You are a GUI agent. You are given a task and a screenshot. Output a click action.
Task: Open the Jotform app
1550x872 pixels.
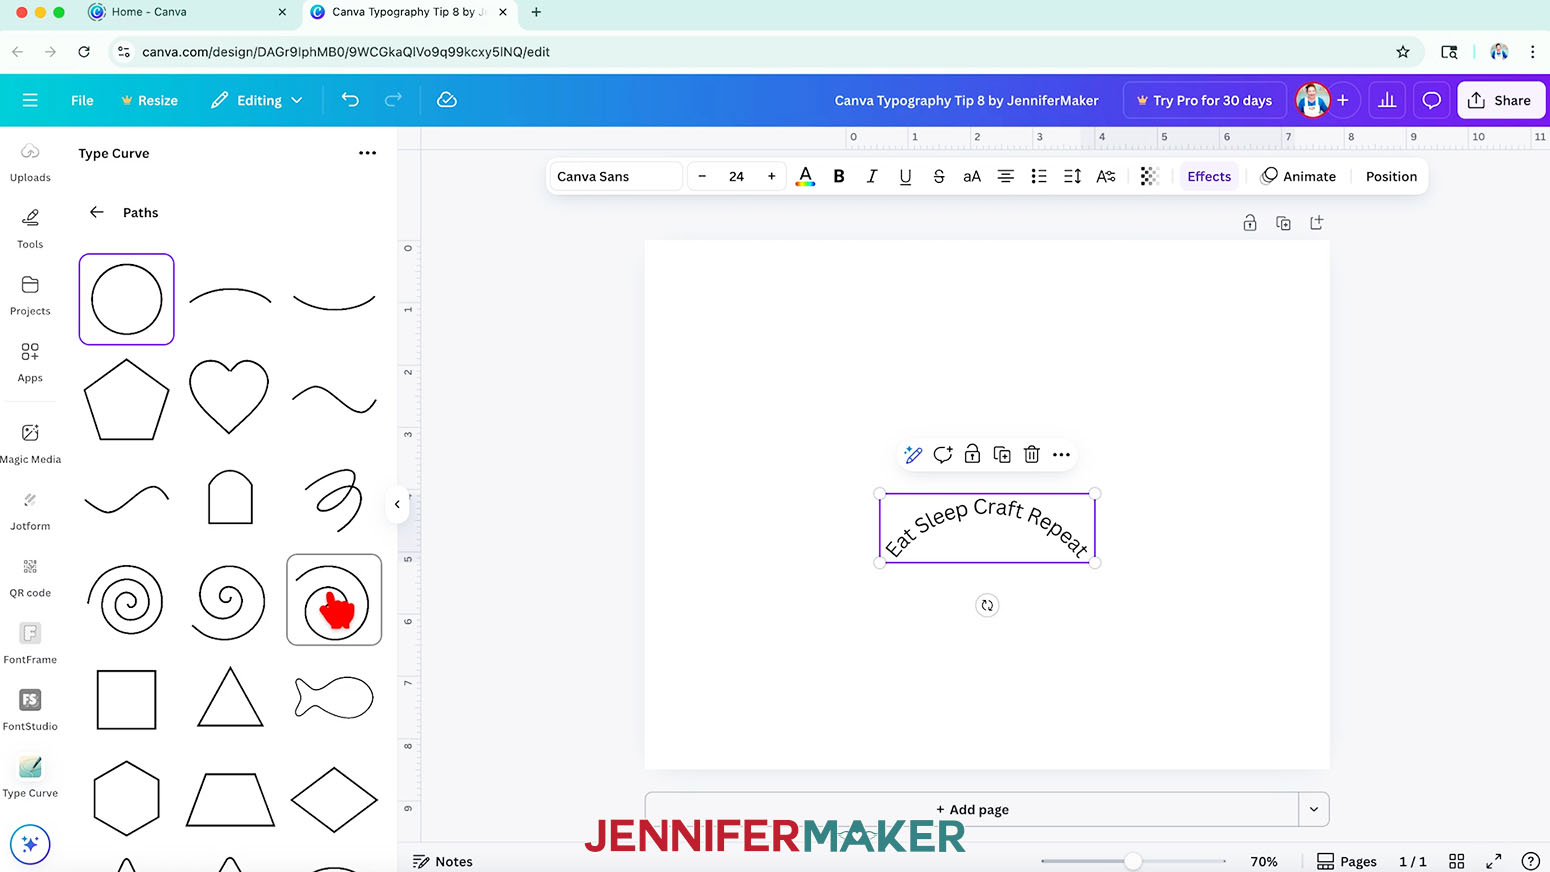(30, 510)
